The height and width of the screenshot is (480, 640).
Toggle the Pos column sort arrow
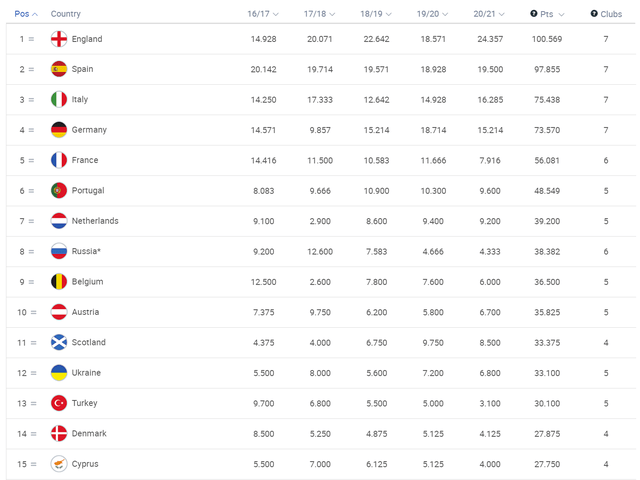pyautogui.click(x=35, y=14)
